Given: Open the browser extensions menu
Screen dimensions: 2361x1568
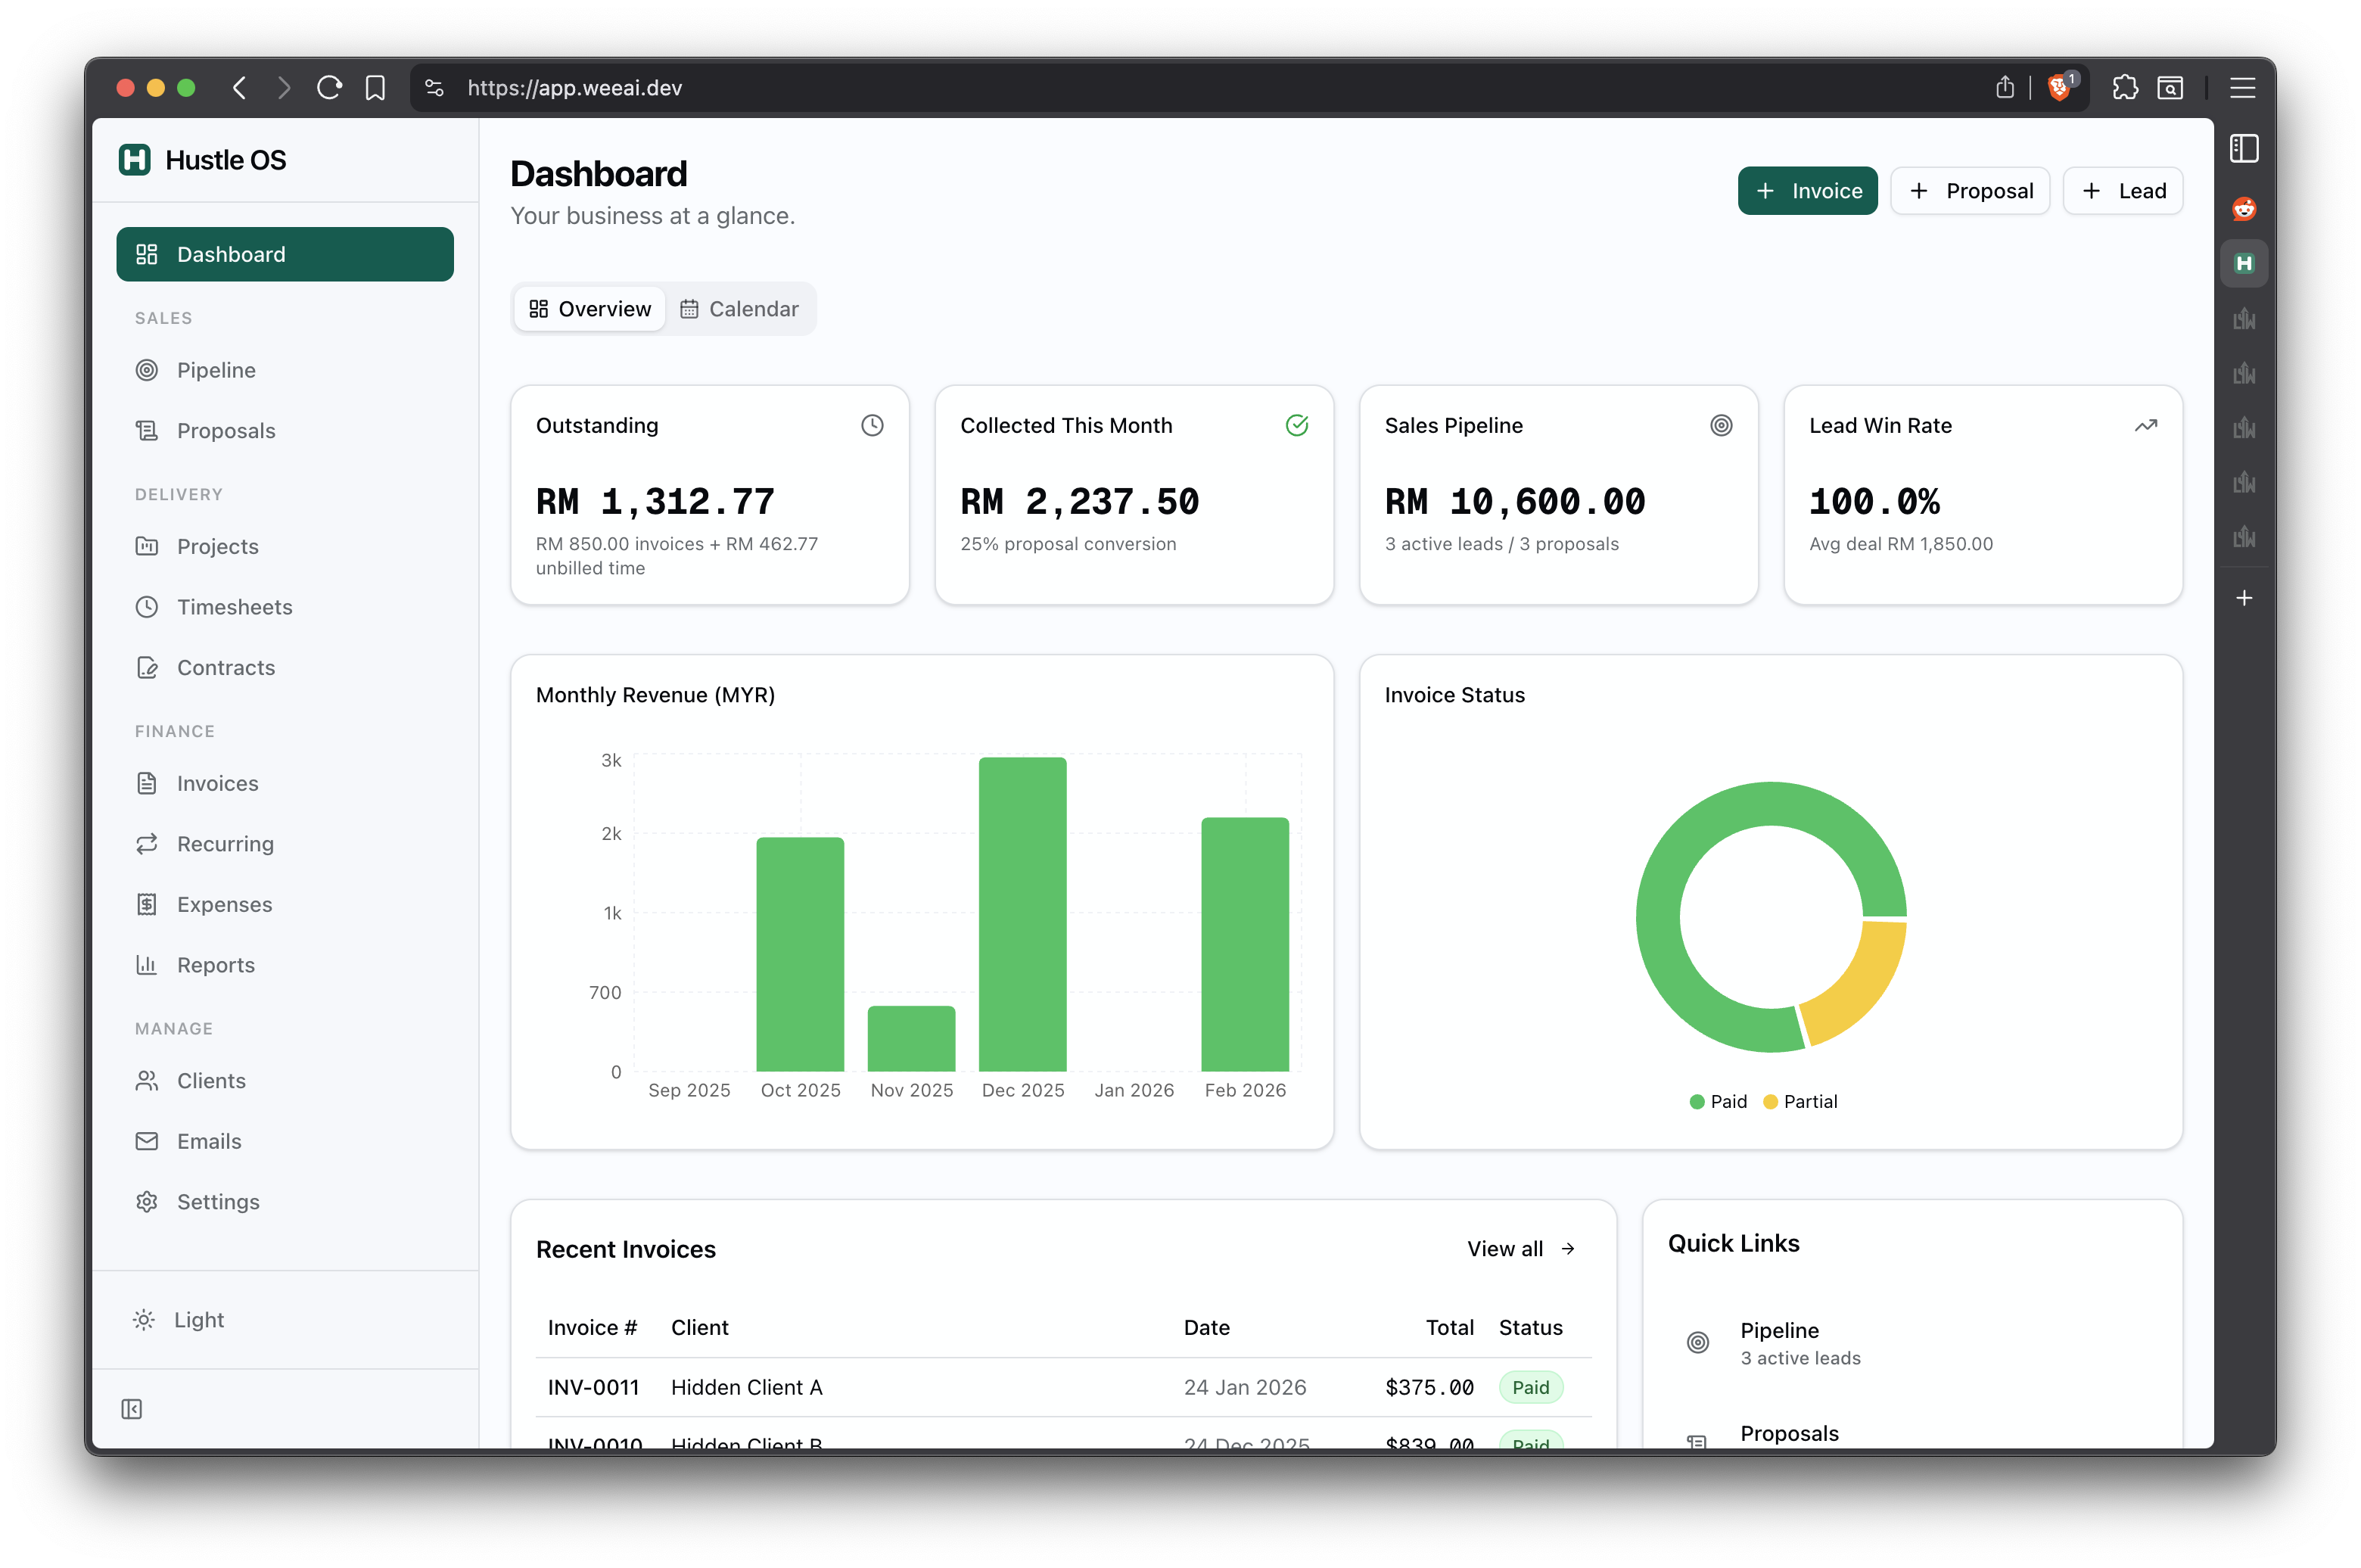Looking at the screenshot, I should click(2125, 88).
